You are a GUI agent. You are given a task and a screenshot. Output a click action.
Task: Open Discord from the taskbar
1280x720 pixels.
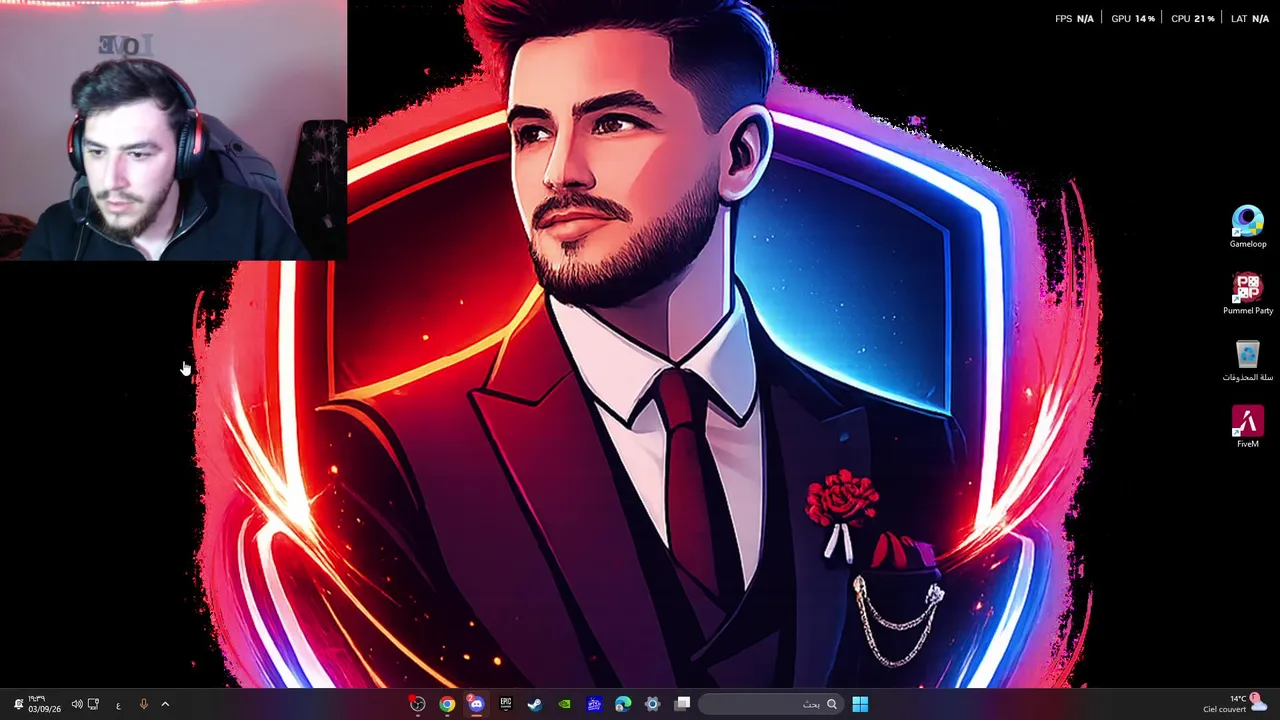(x=476, y=704)
